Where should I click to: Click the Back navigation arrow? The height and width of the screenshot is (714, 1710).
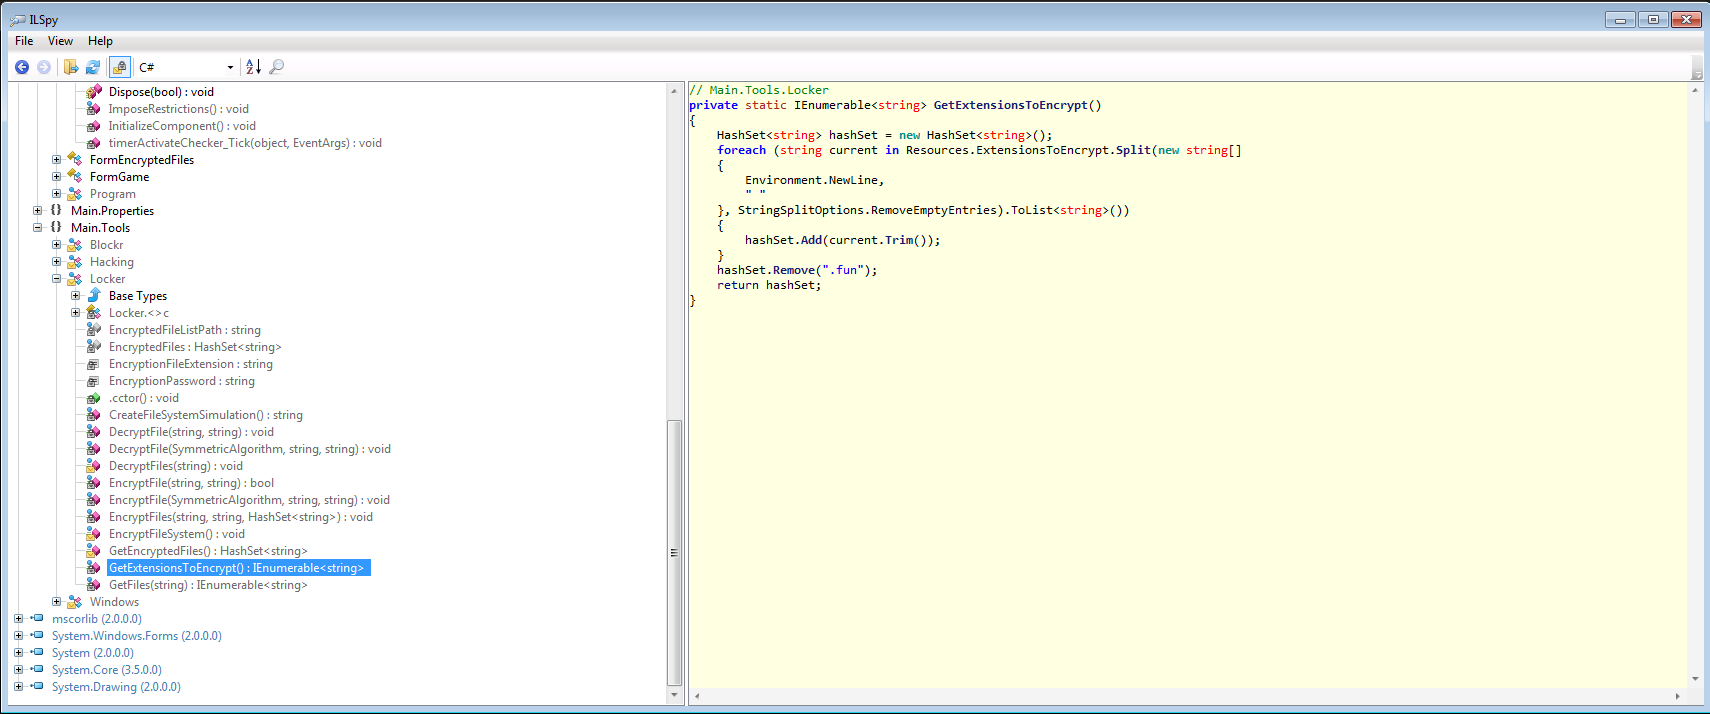(x=22, y=67)
